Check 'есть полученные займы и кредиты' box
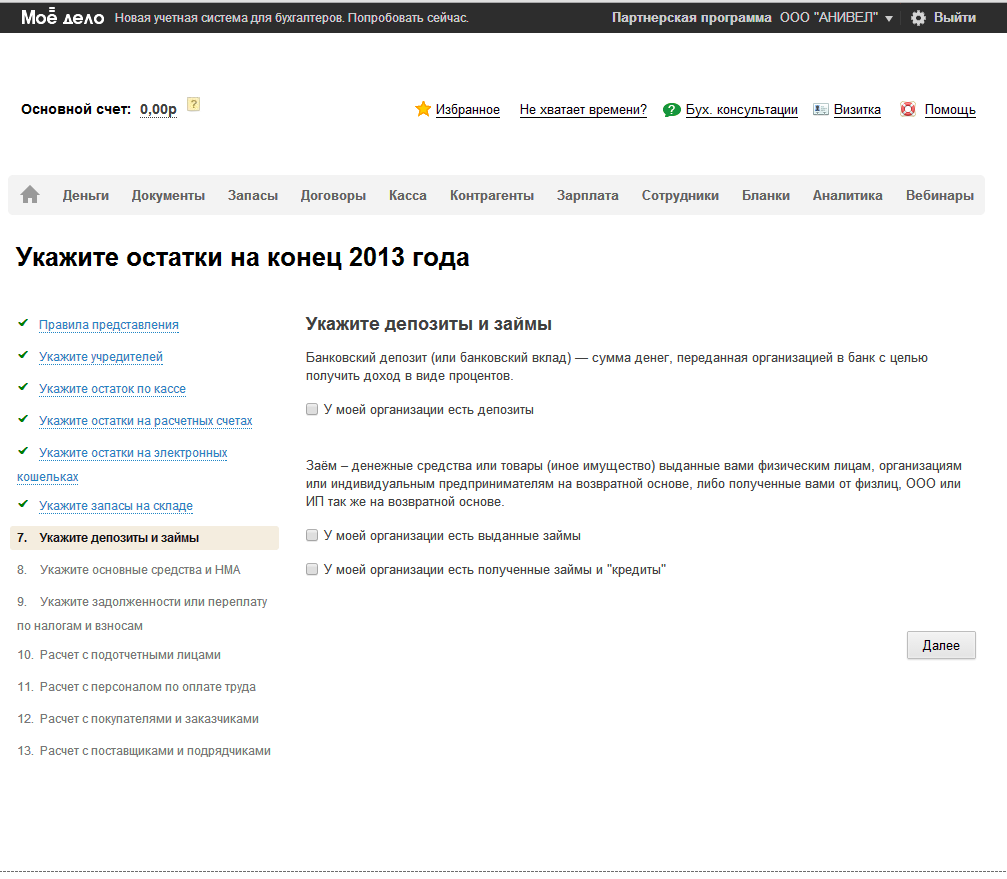The width and height of the screenshot is (1007, 879). point(312,569)
